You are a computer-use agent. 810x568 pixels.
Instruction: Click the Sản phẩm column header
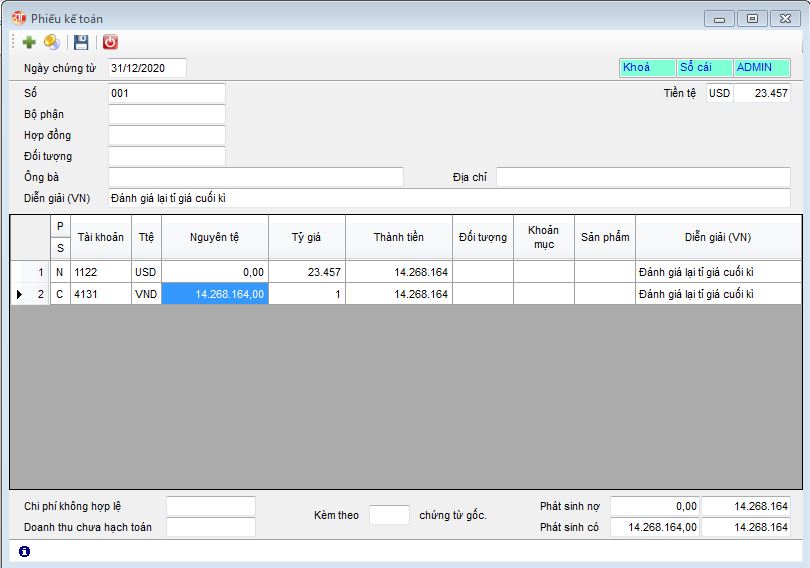(605, 238)
